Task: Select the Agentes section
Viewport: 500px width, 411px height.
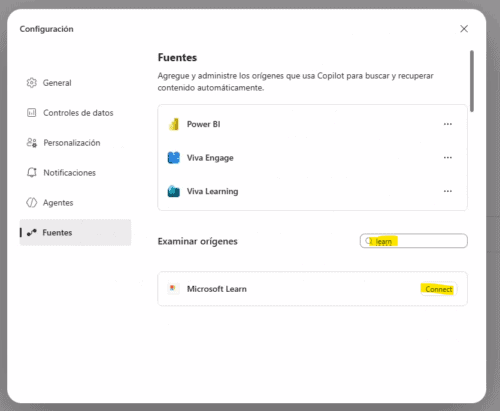Action: [75, 203]
